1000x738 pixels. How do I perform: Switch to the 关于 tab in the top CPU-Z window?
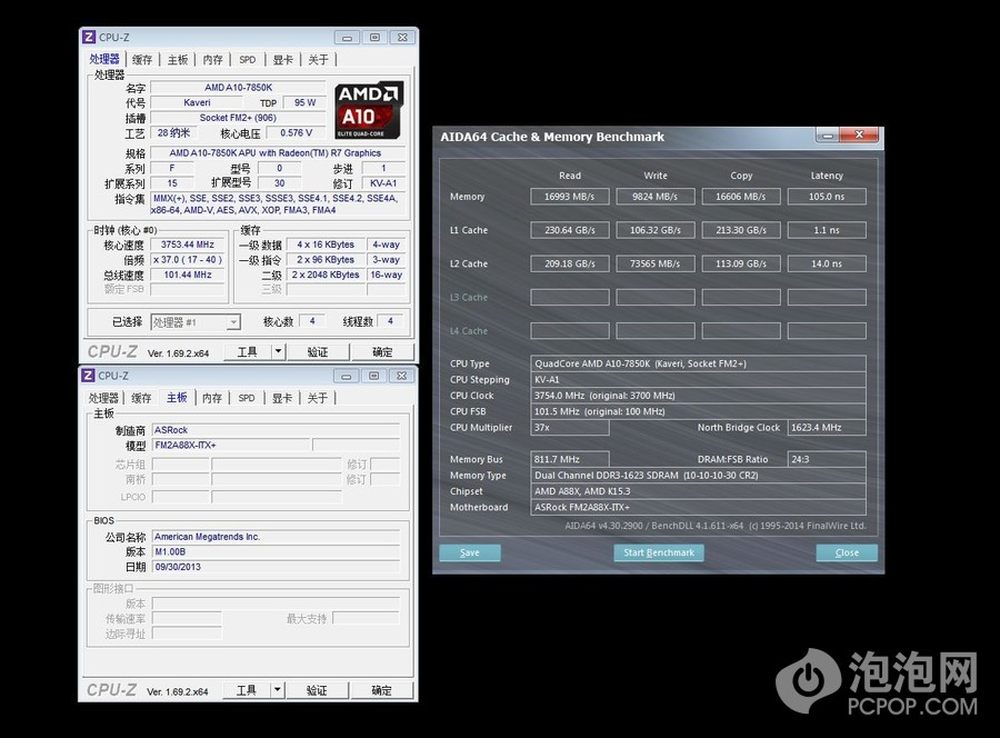coord(318,59)
